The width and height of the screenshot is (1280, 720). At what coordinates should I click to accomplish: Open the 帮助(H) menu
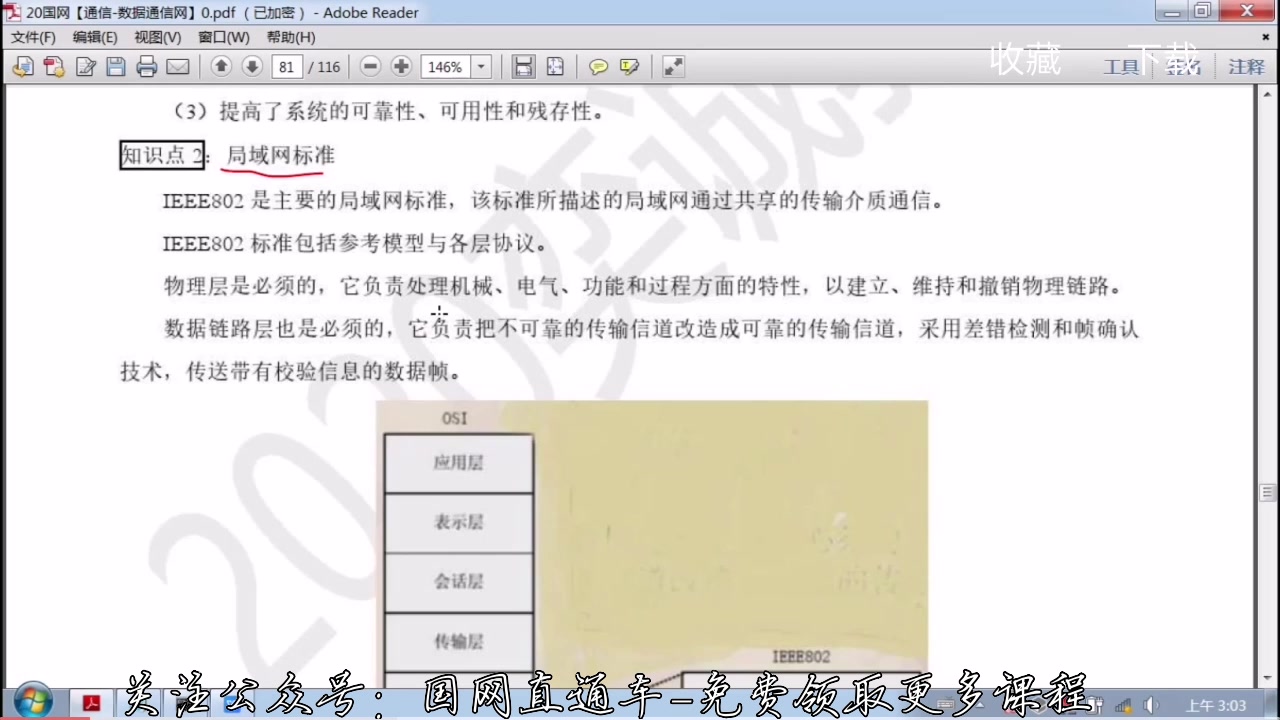pyautogui.click(x=291, y=37)
